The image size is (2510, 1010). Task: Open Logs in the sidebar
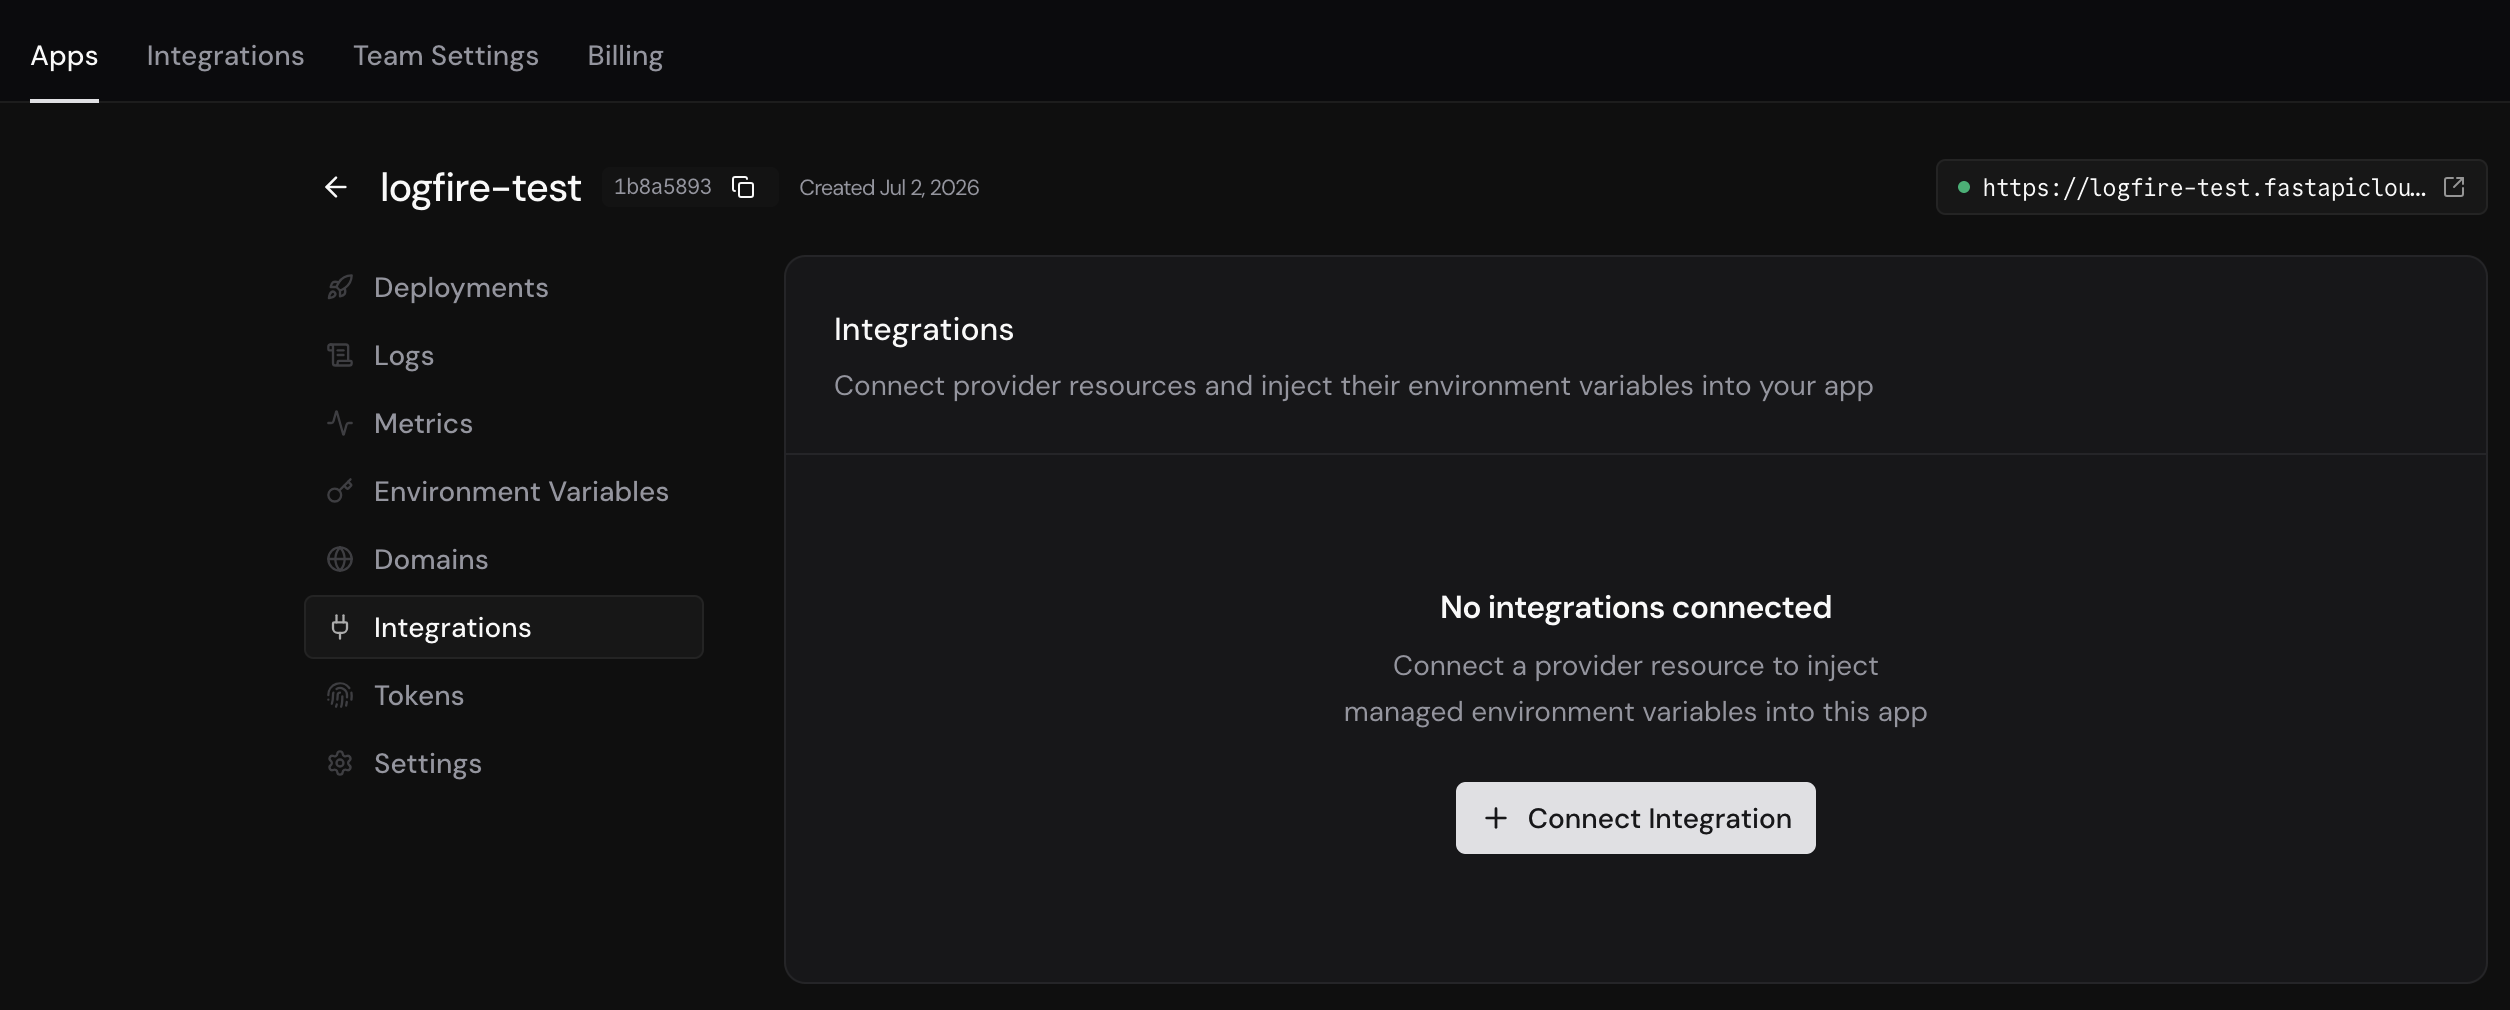504,356
